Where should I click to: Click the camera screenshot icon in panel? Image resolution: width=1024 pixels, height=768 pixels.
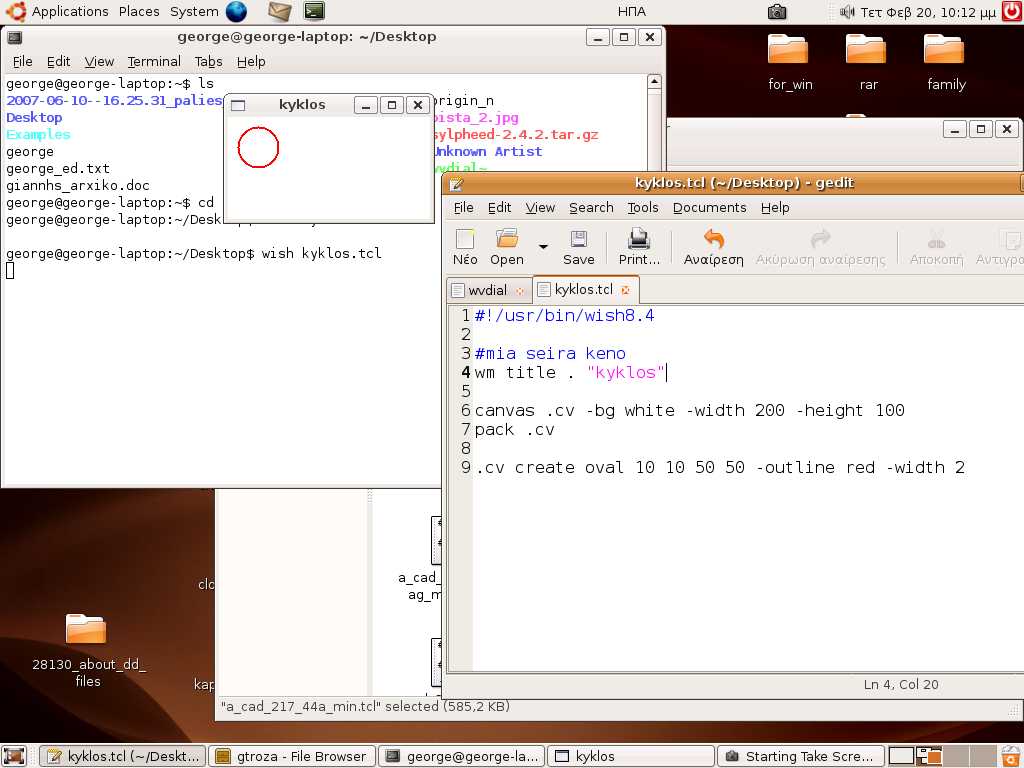777,11
